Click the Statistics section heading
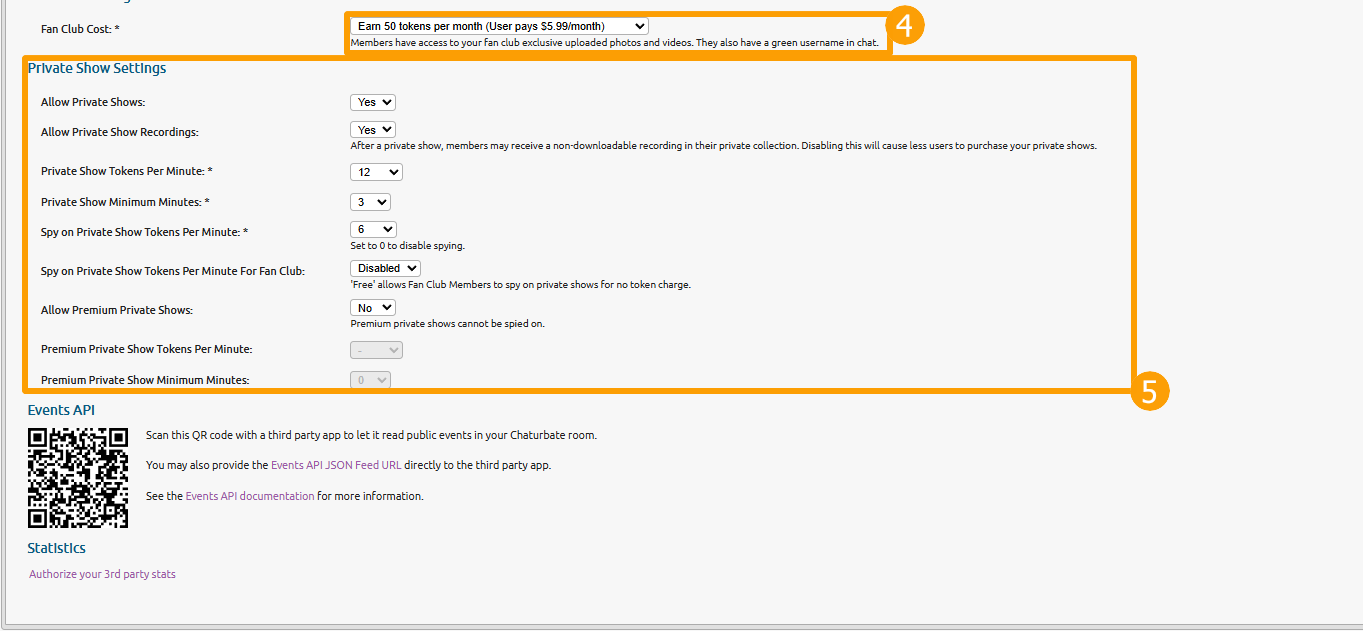1363x631 pixels. [x=56, y=548]
